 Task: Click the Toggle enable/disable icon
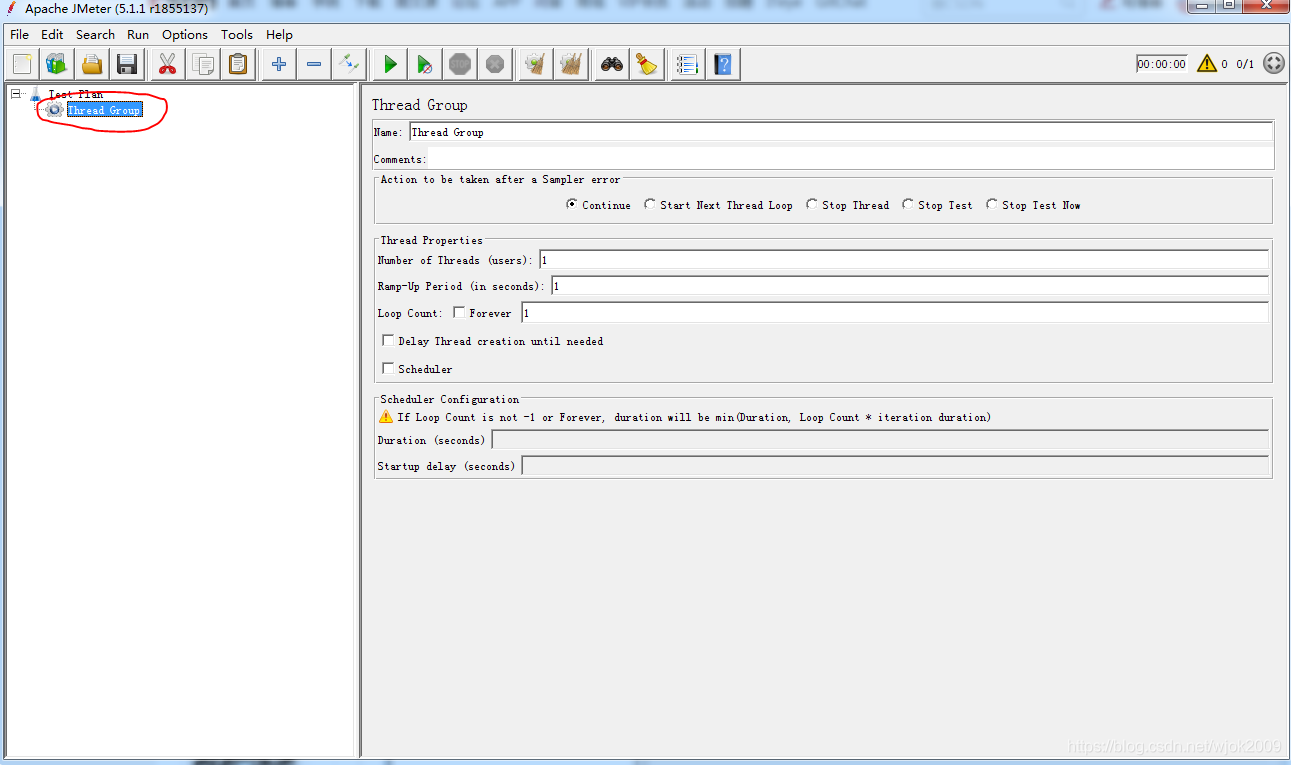349,65
